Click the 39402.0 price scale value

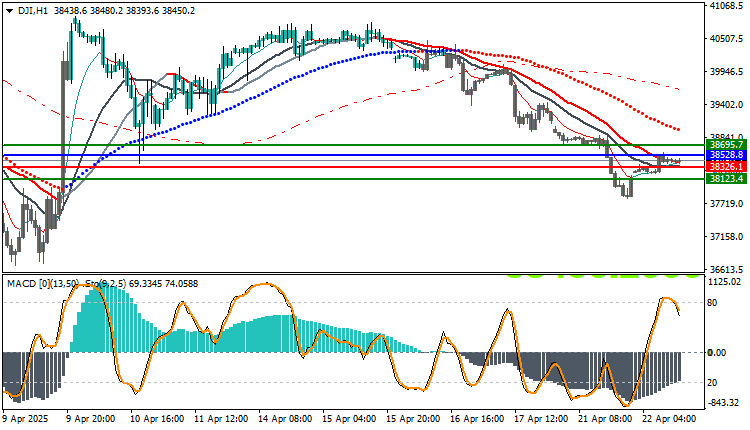pos(727,104)
